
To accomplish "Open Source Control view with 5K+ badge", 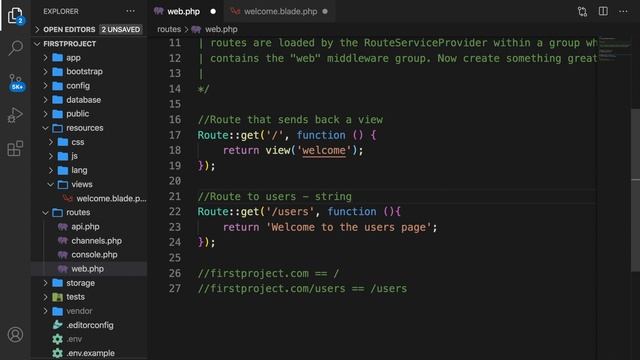I will (x=16, y=82).
